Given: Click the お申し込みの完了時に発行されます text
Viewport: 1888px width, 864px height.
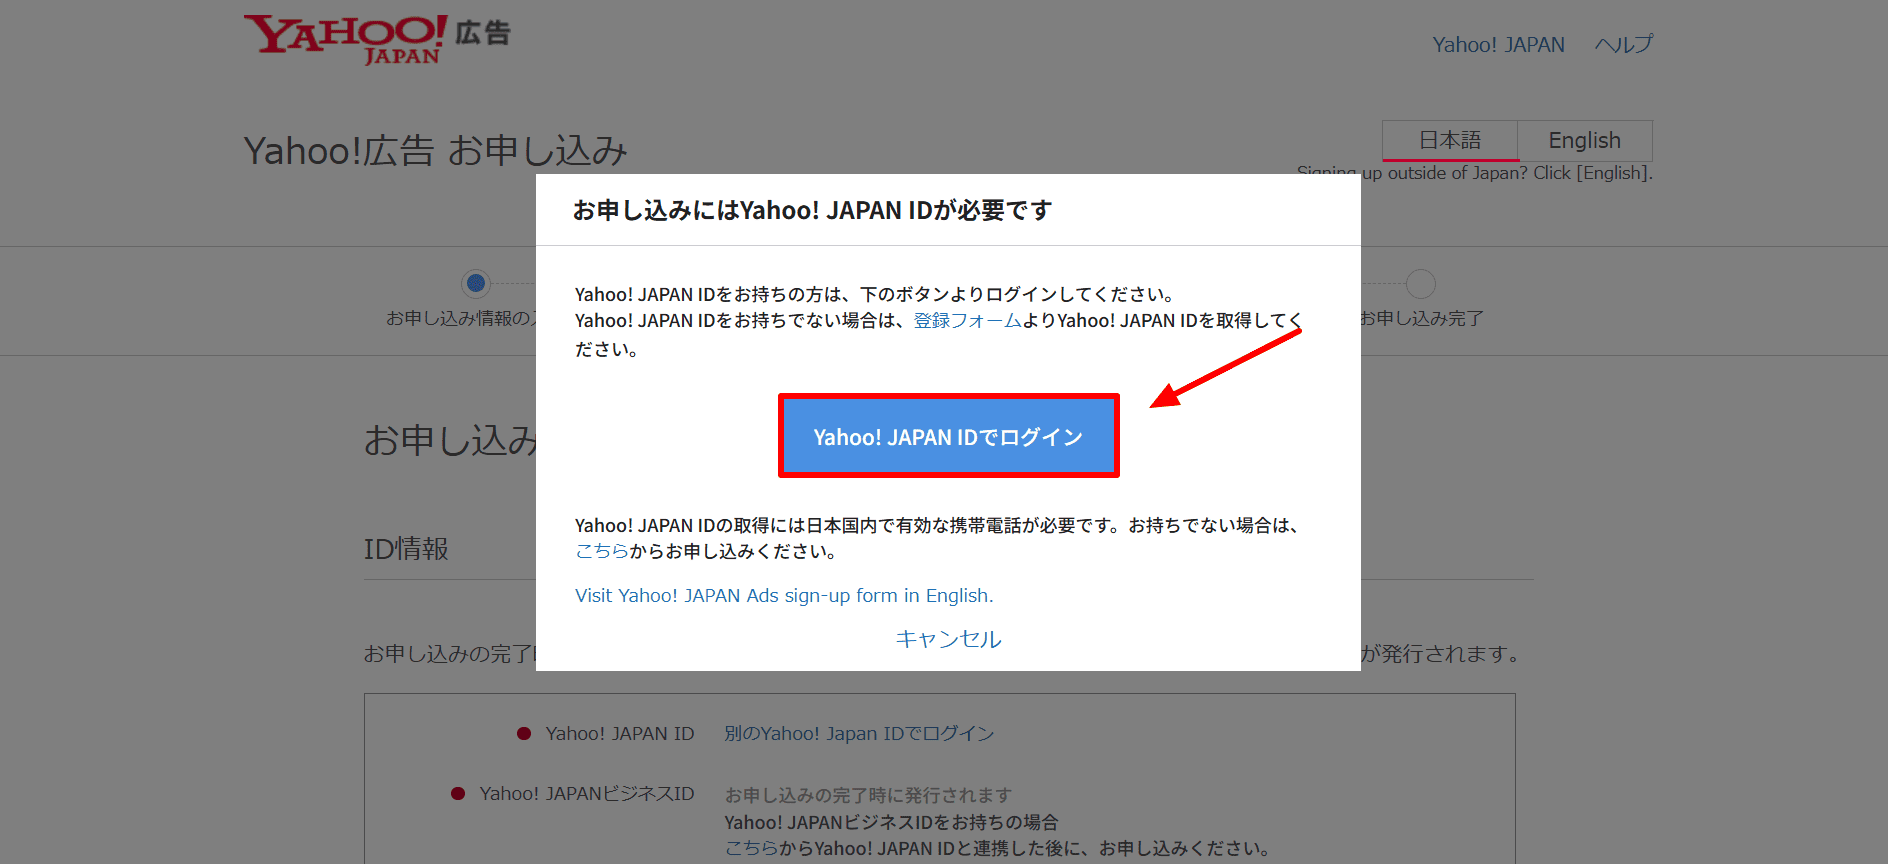Looking at the screenshot, I should point(868,795).
